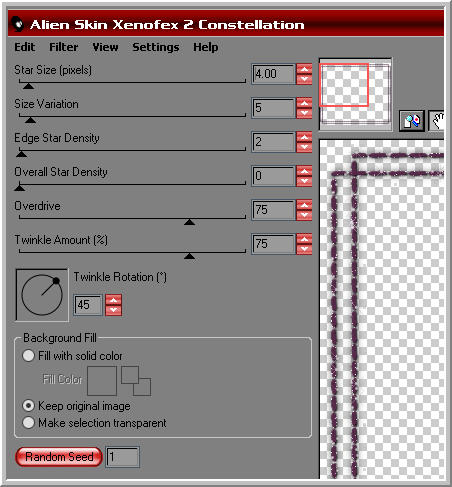Viewport: 452px width, 487px height.
Task: Increase Star Size with the up arrow
Action: tap(304, 69)
